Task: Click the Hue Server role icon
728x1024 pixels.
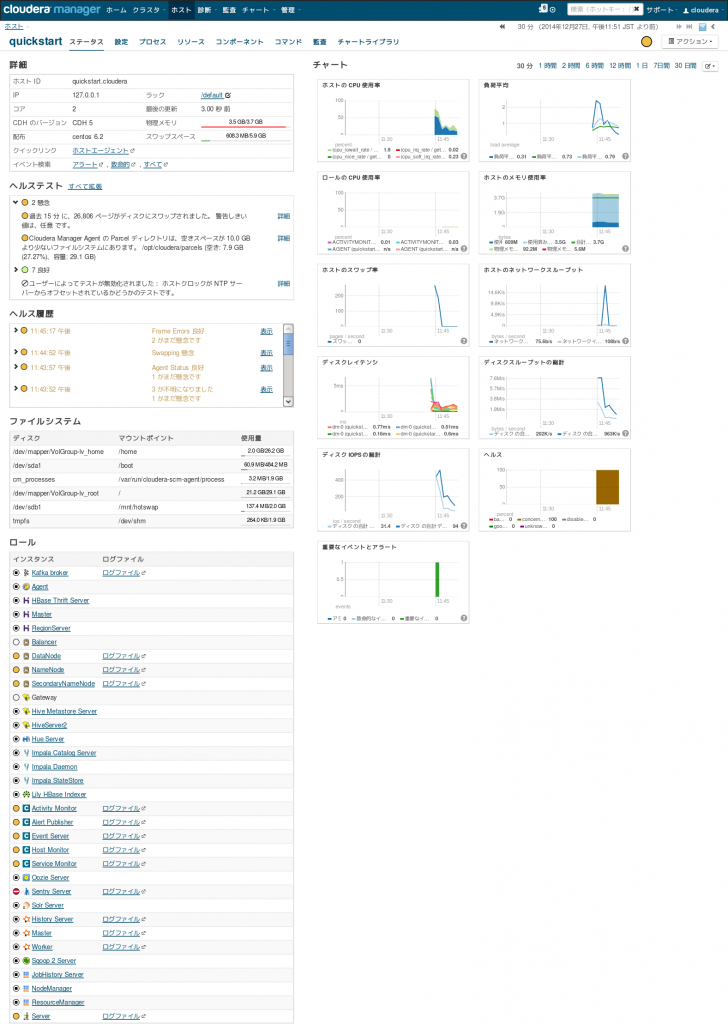Action: point(26,739)
